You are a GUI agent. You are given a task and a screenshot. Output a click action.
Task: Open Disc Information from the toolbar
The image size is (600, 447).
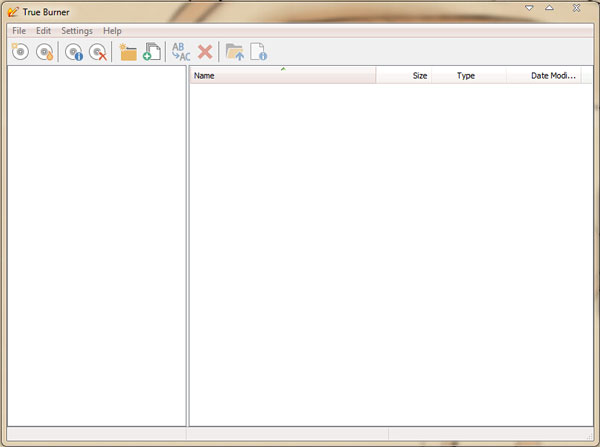coord(74,52)
